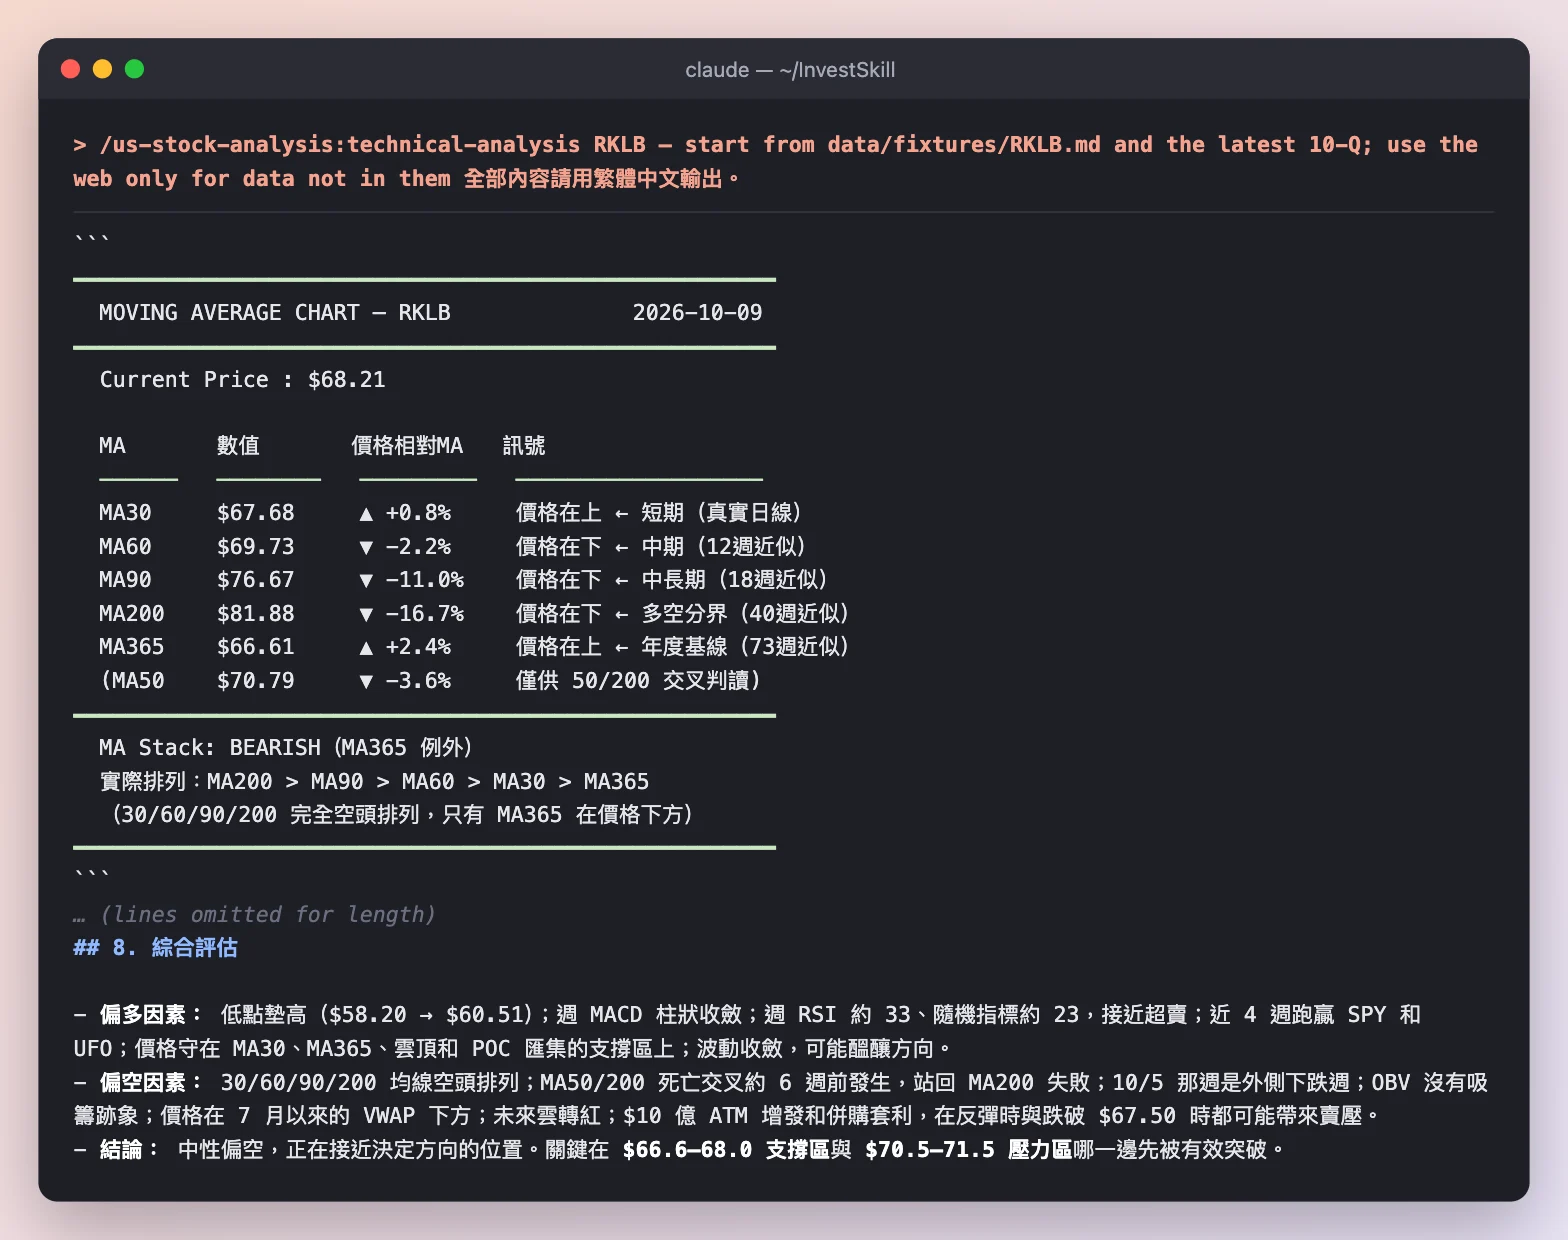Click the '-16.7%' percentage
Image resolution: width=1568 pixels, height=1240 pixels.
click(x=425, y=614)
